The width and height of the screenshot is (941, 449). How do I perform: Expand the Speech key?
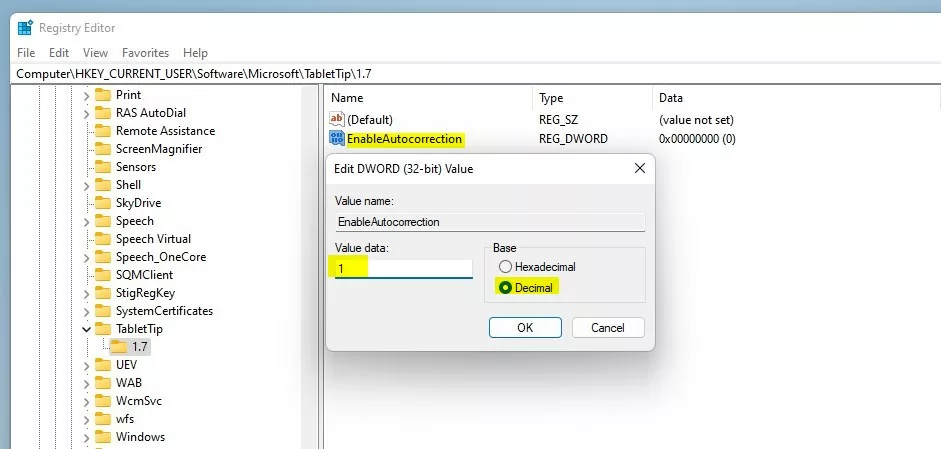(86, 221)
